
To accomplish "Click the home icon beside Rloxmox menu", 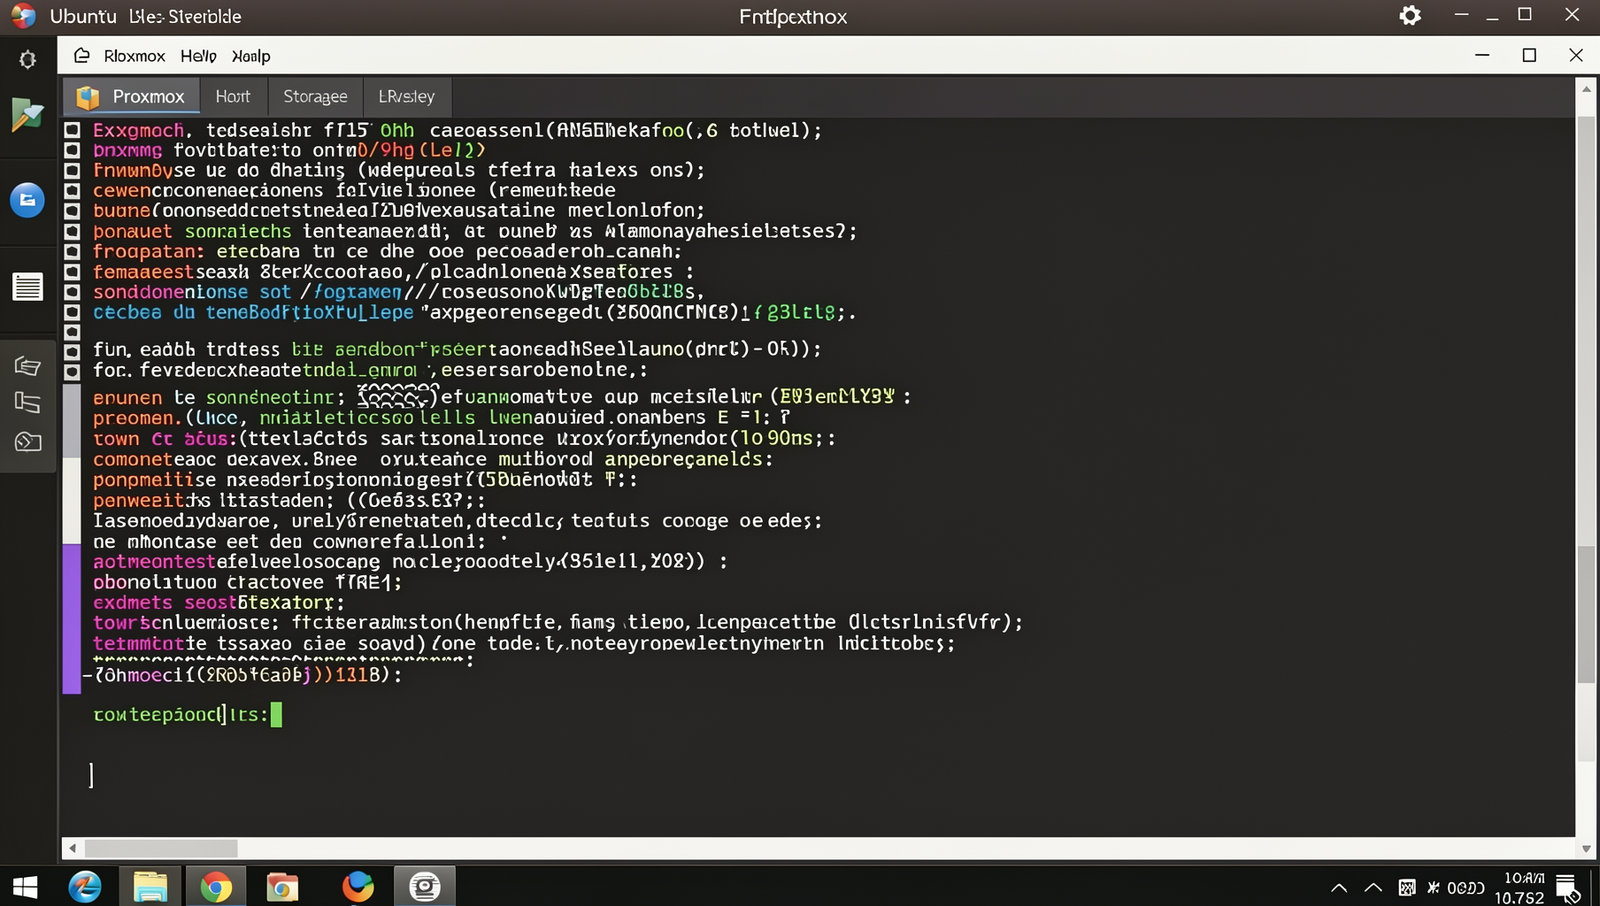I will click(82, 56).
